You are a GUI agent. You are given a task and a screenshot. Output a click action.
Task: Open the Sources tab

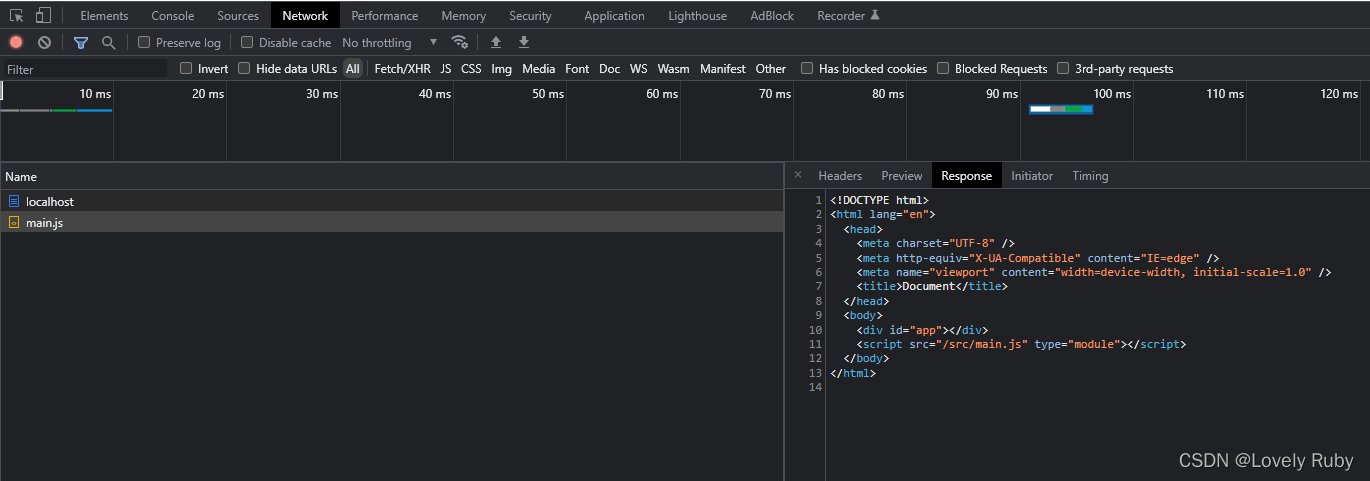tap(238, 15)
